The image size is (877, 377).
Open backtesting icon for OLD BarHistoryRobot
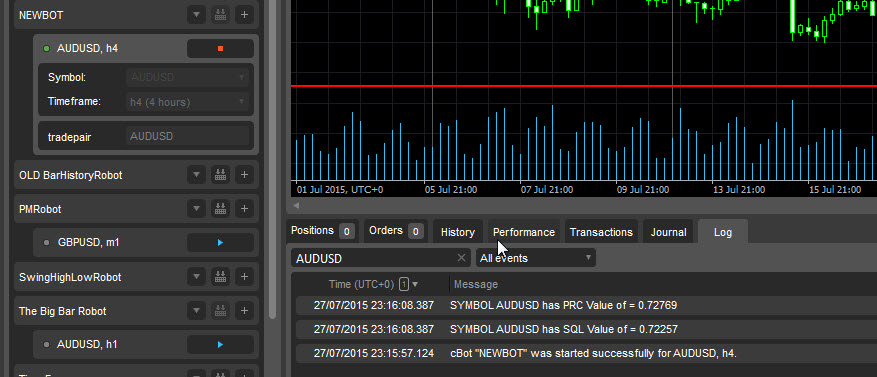coord(220,175)
